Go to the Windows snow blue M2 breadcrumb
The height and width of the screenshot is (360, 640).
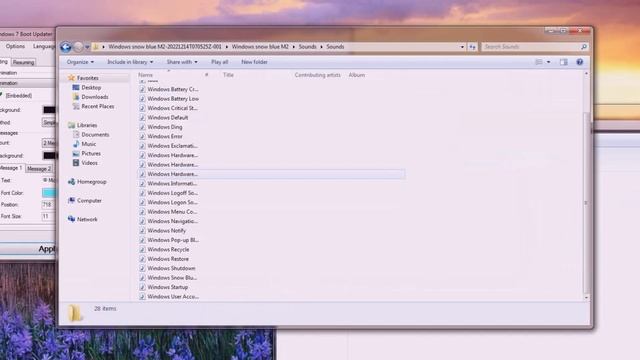click(x=260, y=47)
